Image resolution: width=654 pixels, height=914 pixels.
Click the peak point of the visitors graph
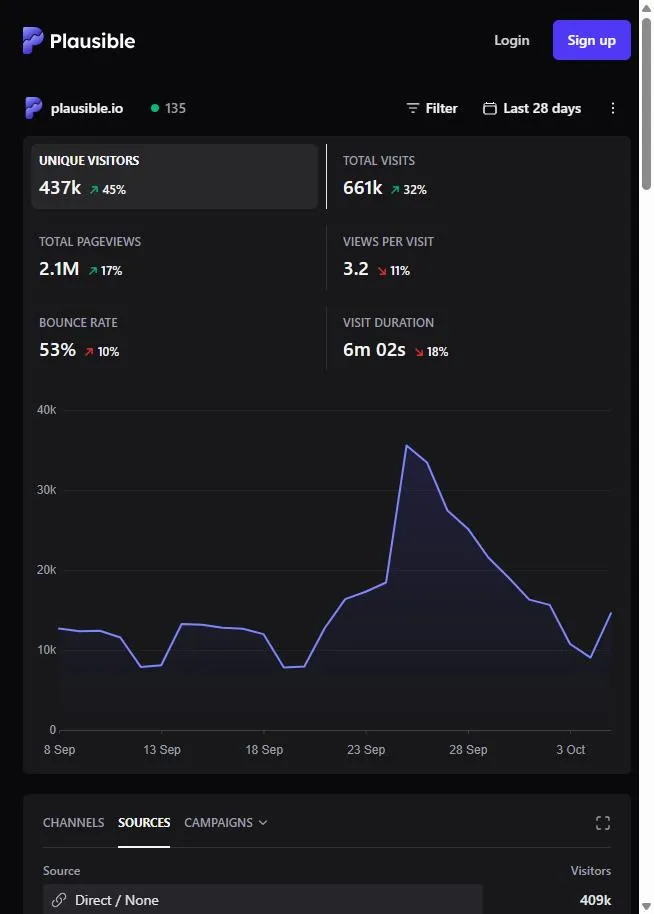406,445
